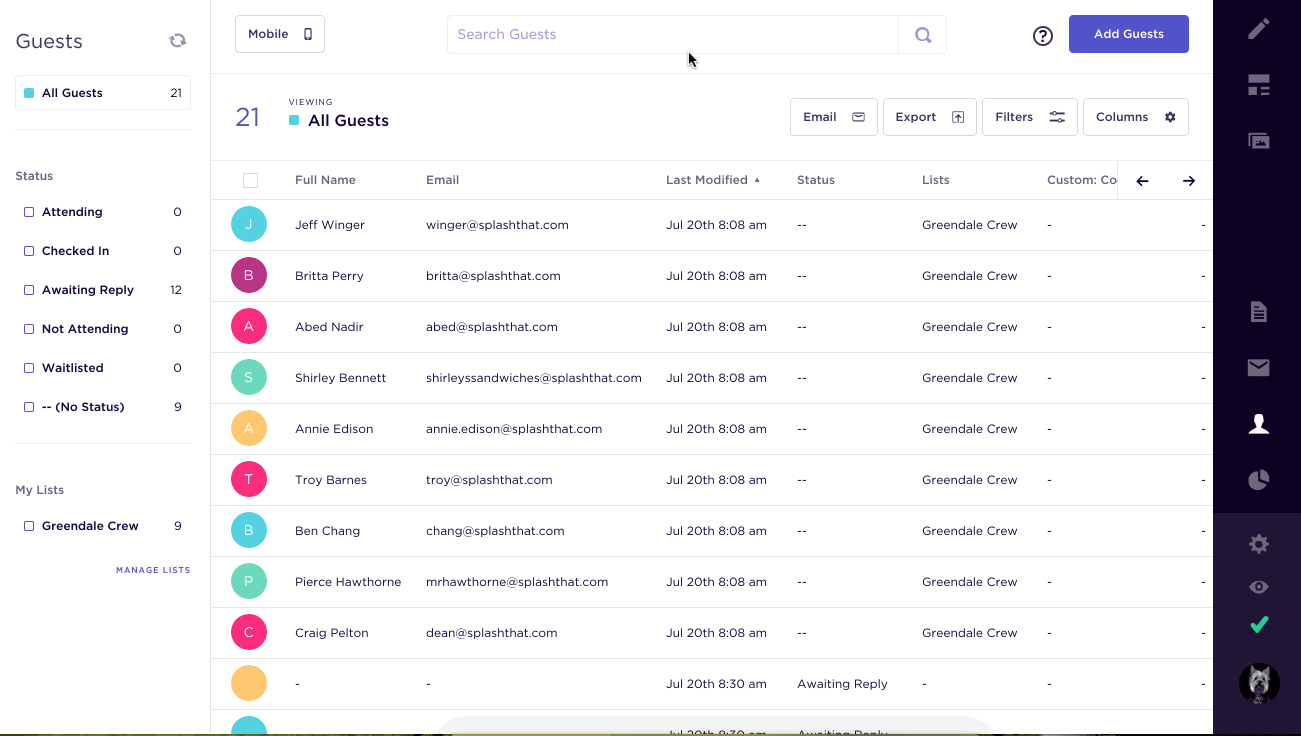The image size is (1301, 736).
Task: Filter by Waitlisted status
Action: (x=103, y=368)
